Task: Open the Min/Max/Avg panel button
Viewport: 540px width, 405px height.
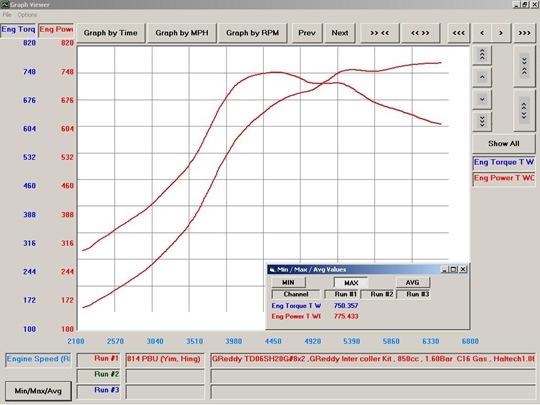Action: coord(38,391)
